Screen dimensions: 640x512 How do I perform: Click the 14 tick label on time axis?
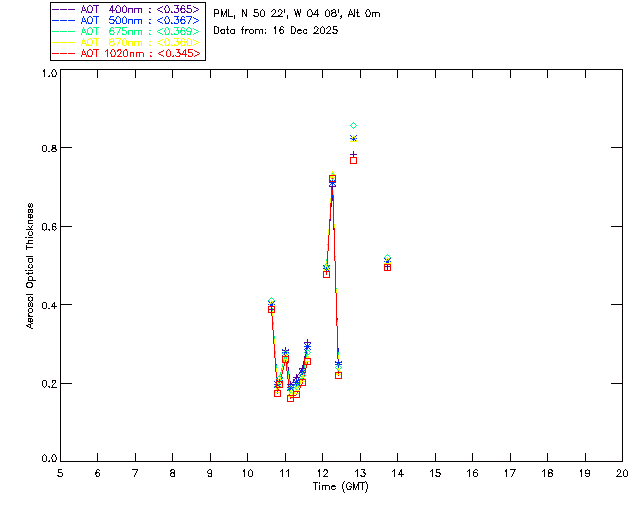pyautogui.click(x=398, y=473)
